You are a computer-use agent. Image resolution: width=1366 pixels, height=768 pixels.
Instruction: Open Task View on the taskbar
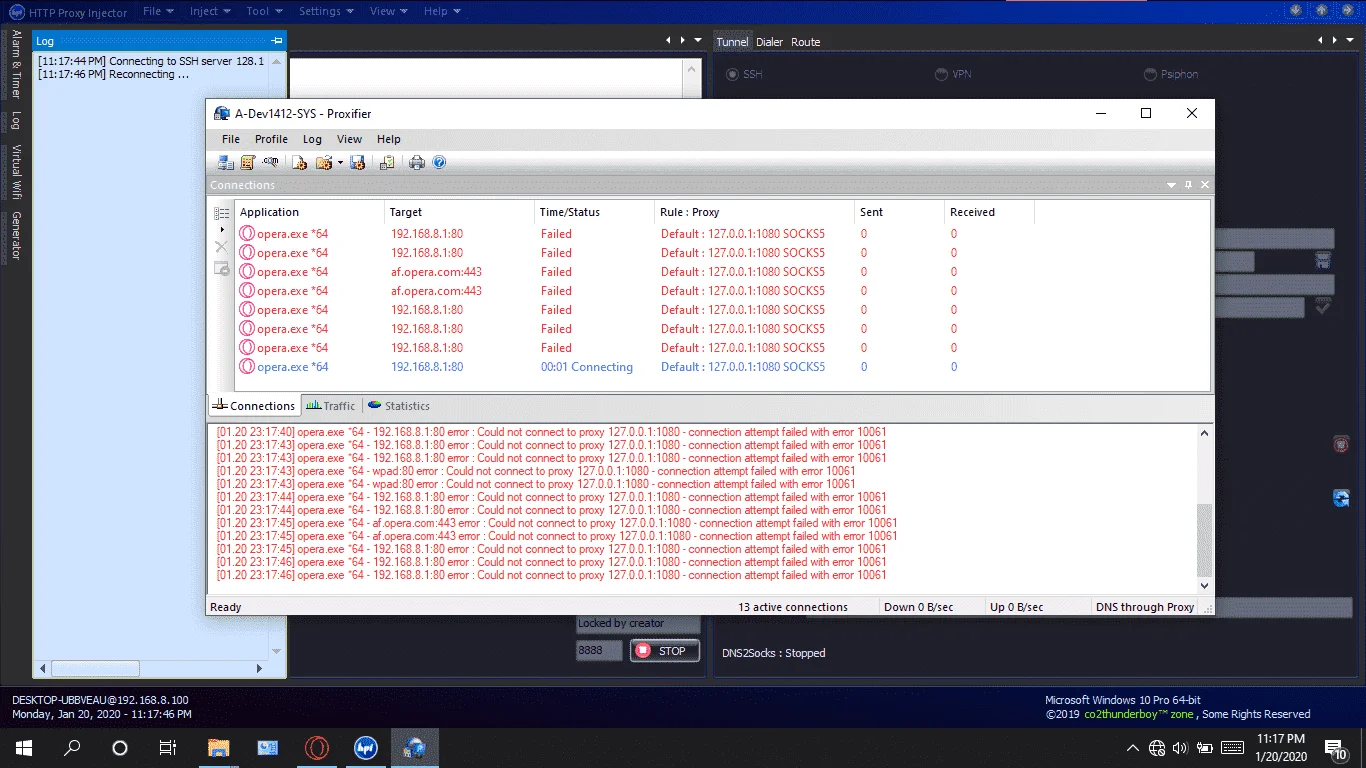point(168,748)
